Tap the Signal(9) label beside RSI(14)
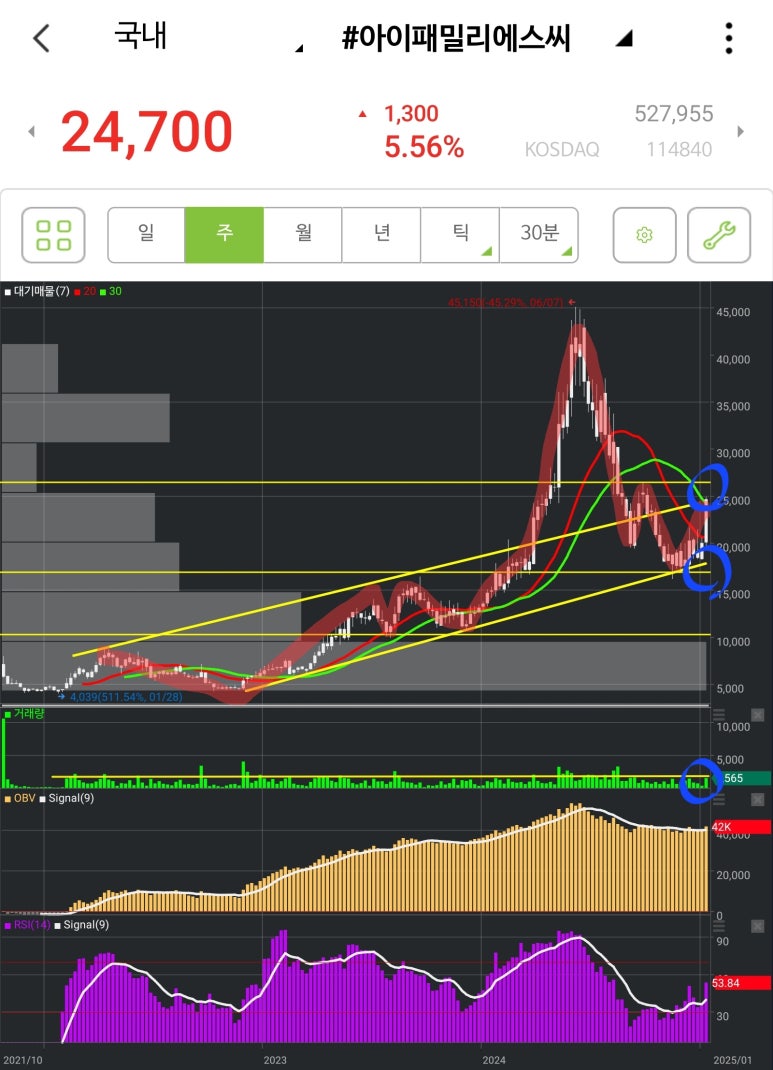Screen dimensions: 773x1070 81,925
